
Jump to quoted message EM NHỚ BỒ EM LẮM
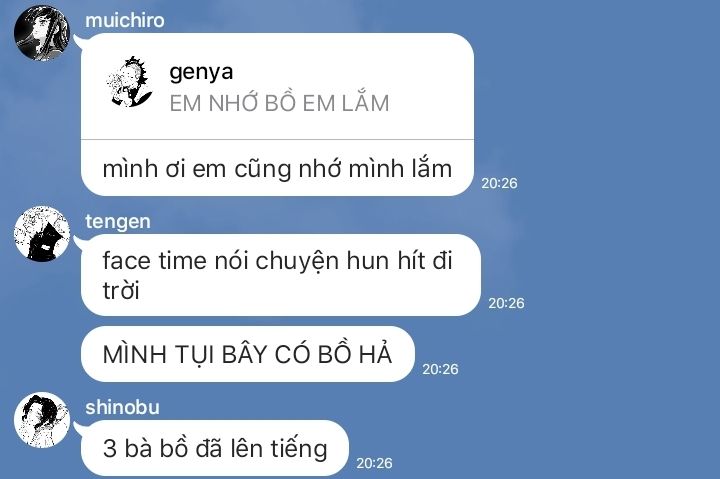point(279,103)
